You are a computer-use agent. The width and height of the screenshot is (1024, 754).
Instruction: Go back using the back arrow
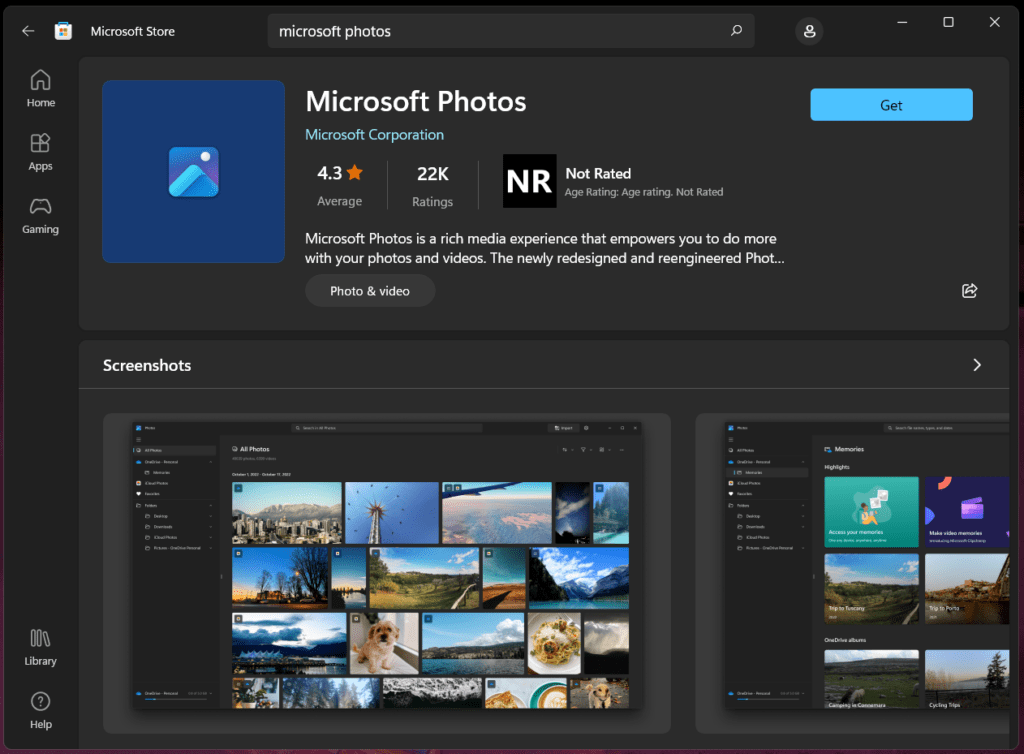coord(28,31)
